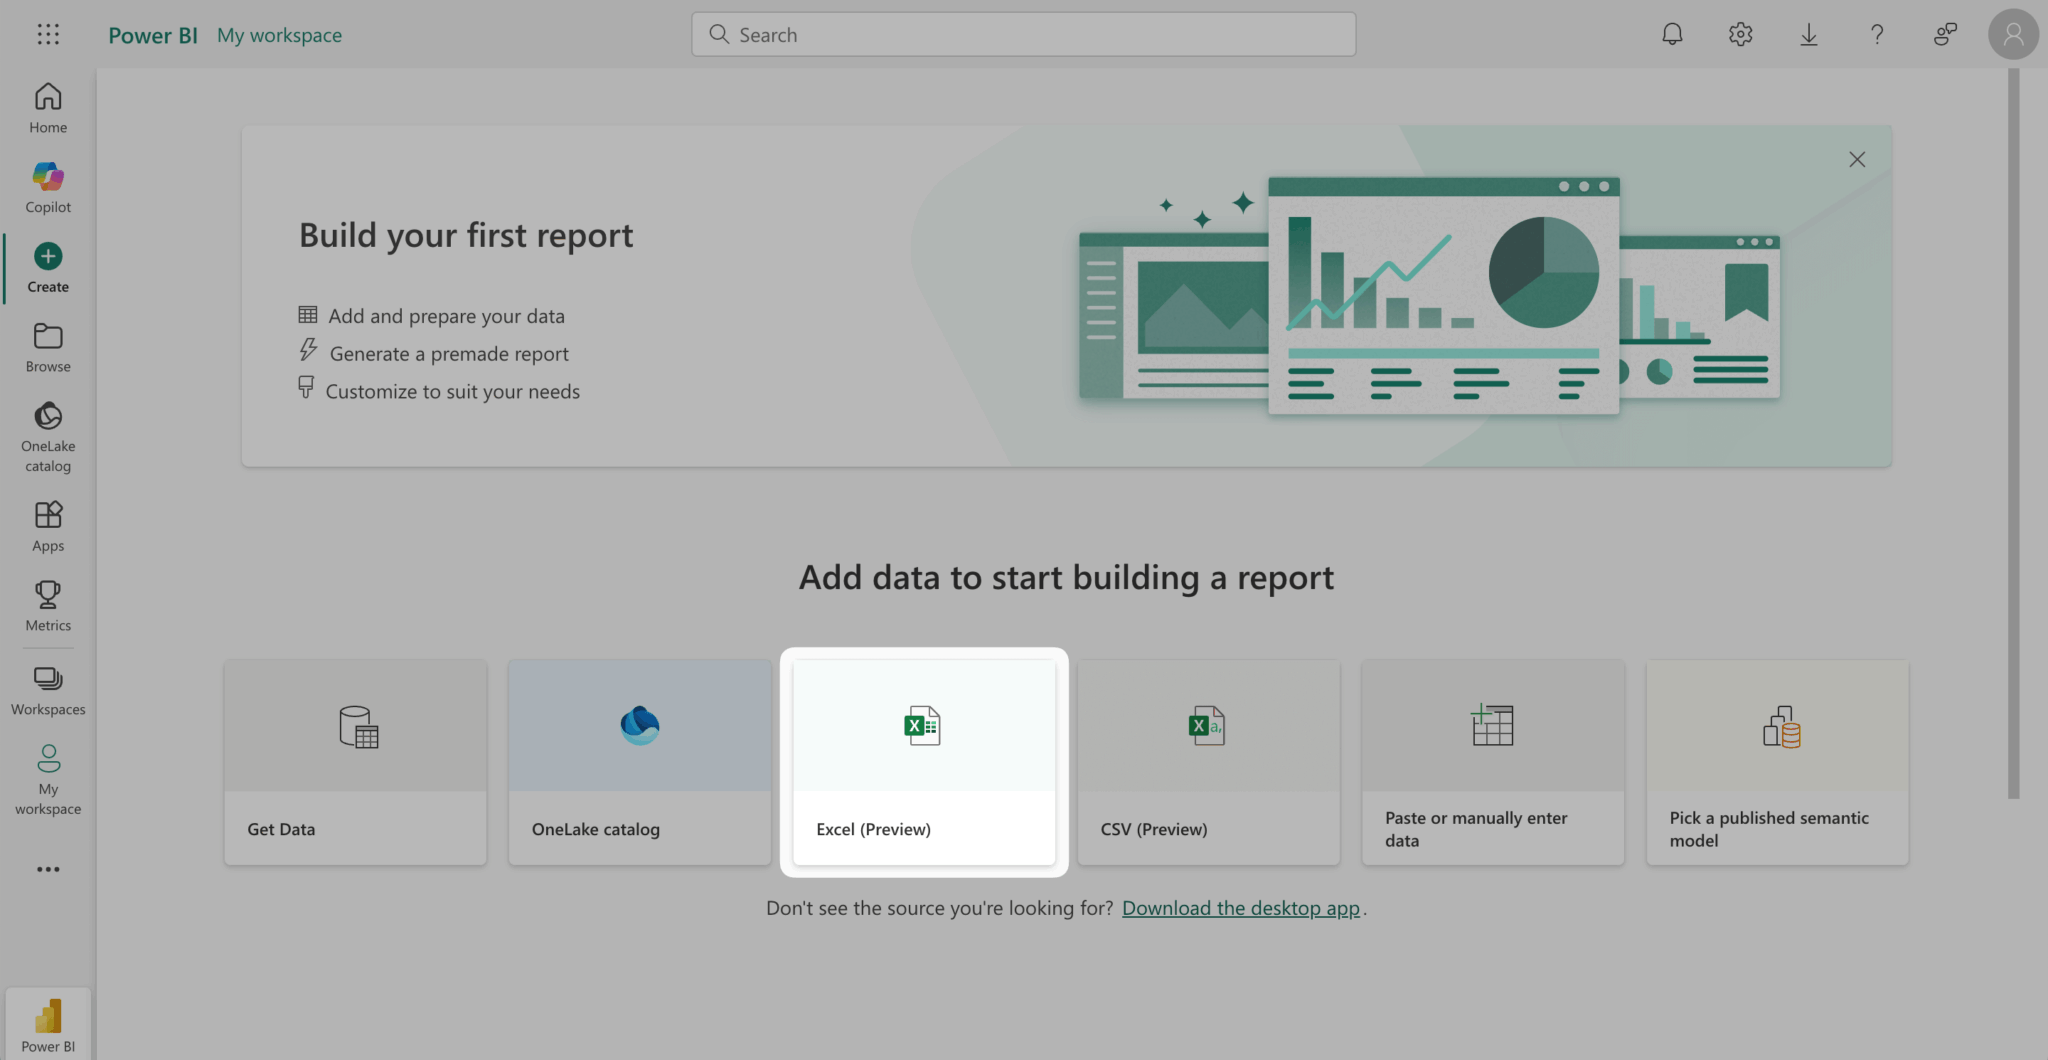This screenshot has width=2048, height=1060.
Task: Click the Create plus icon
Action: pos(48,257)
